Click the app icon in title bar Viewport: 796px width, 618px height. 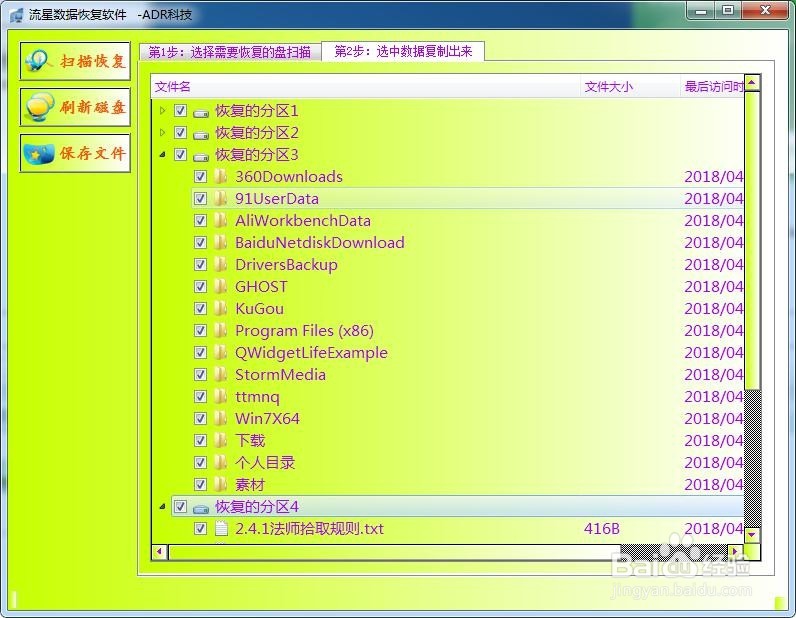tap(17, 14)
